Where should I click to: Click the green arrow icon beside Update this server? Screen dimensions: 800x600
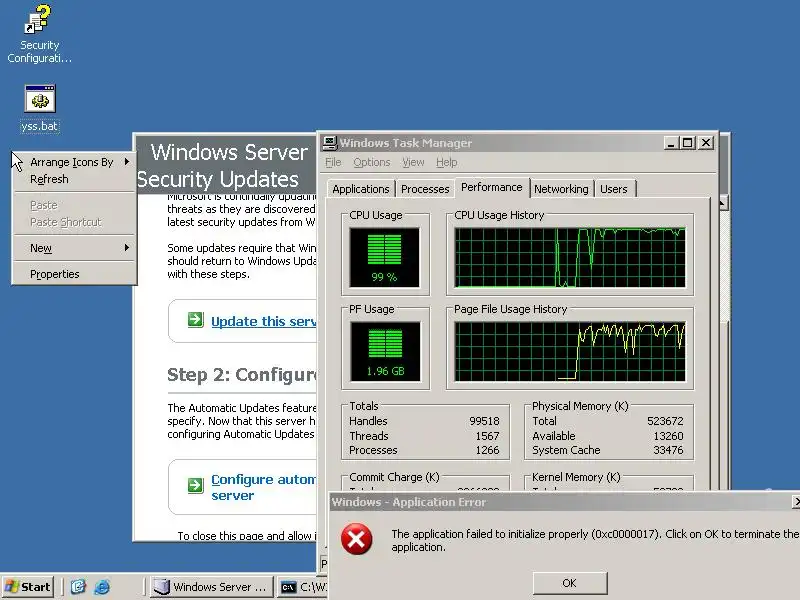point(195,320)
